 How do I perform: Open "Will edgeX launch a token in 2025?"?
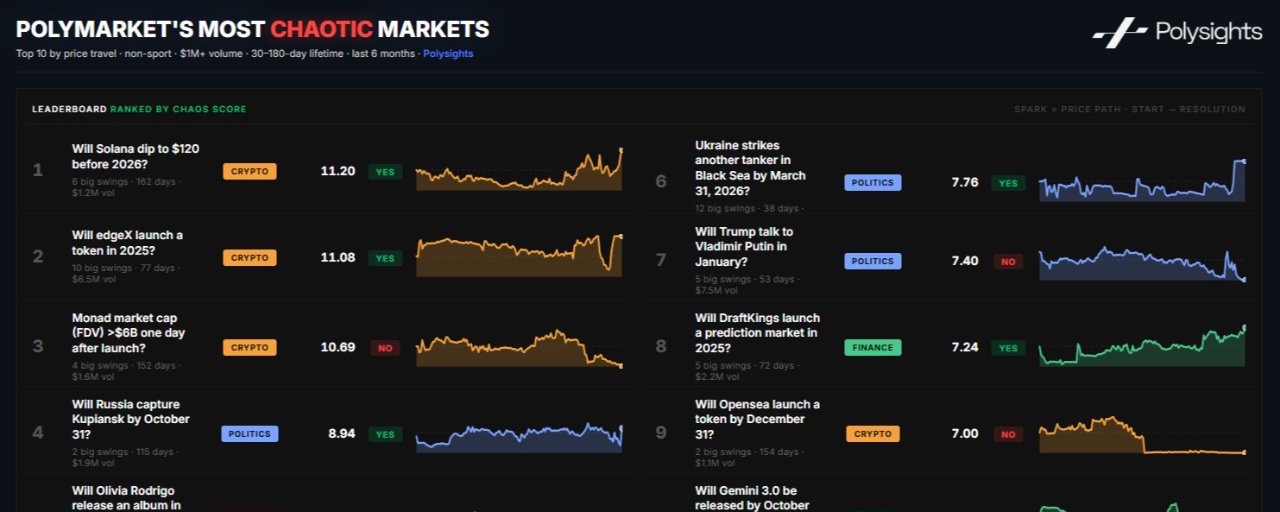point(127,242)
